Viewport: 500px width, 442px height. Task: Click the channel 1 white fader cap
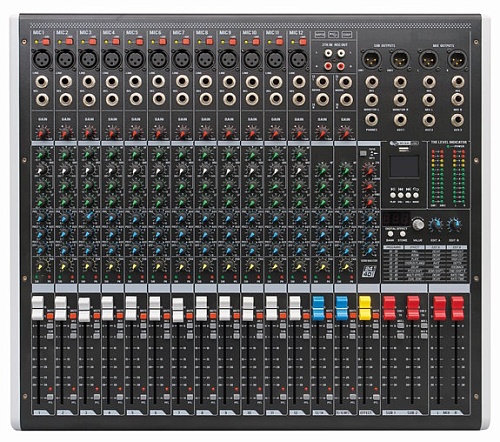tap(38, 309)
